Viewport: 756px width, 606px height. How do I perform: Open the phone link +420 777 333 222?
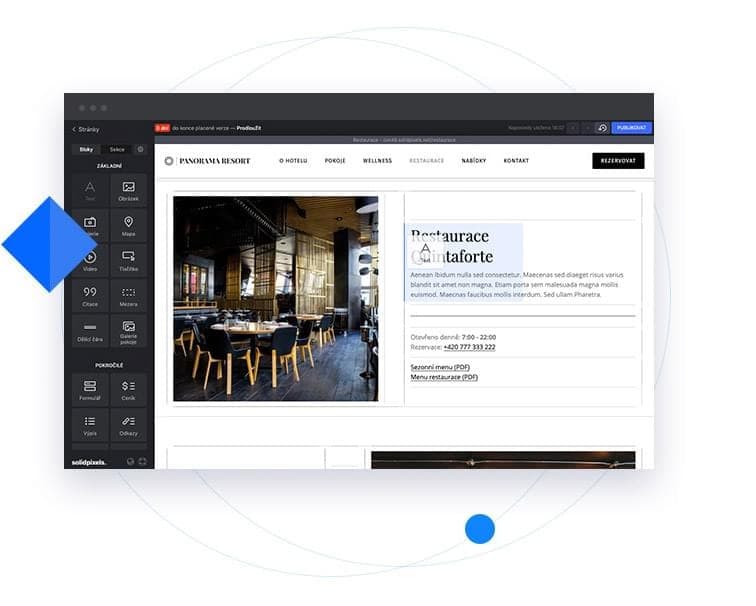point(469,347)
